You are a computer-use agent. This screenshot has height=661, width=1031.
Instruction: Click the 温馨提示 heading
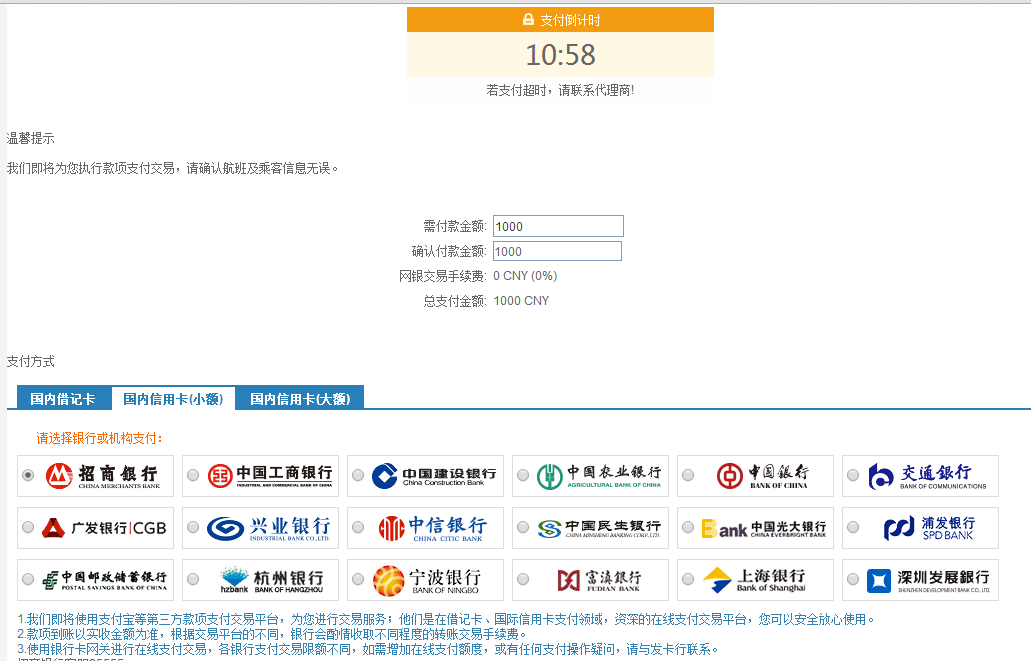click(x=30, y=138)
